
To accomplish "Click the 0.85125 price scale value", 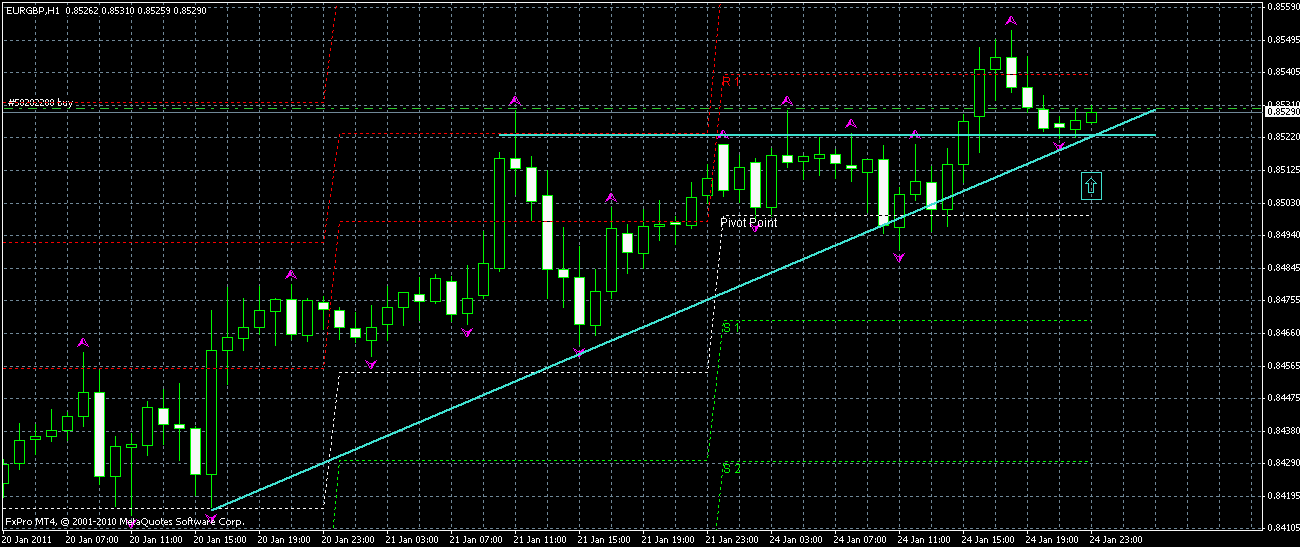I will click(1282, 170).
